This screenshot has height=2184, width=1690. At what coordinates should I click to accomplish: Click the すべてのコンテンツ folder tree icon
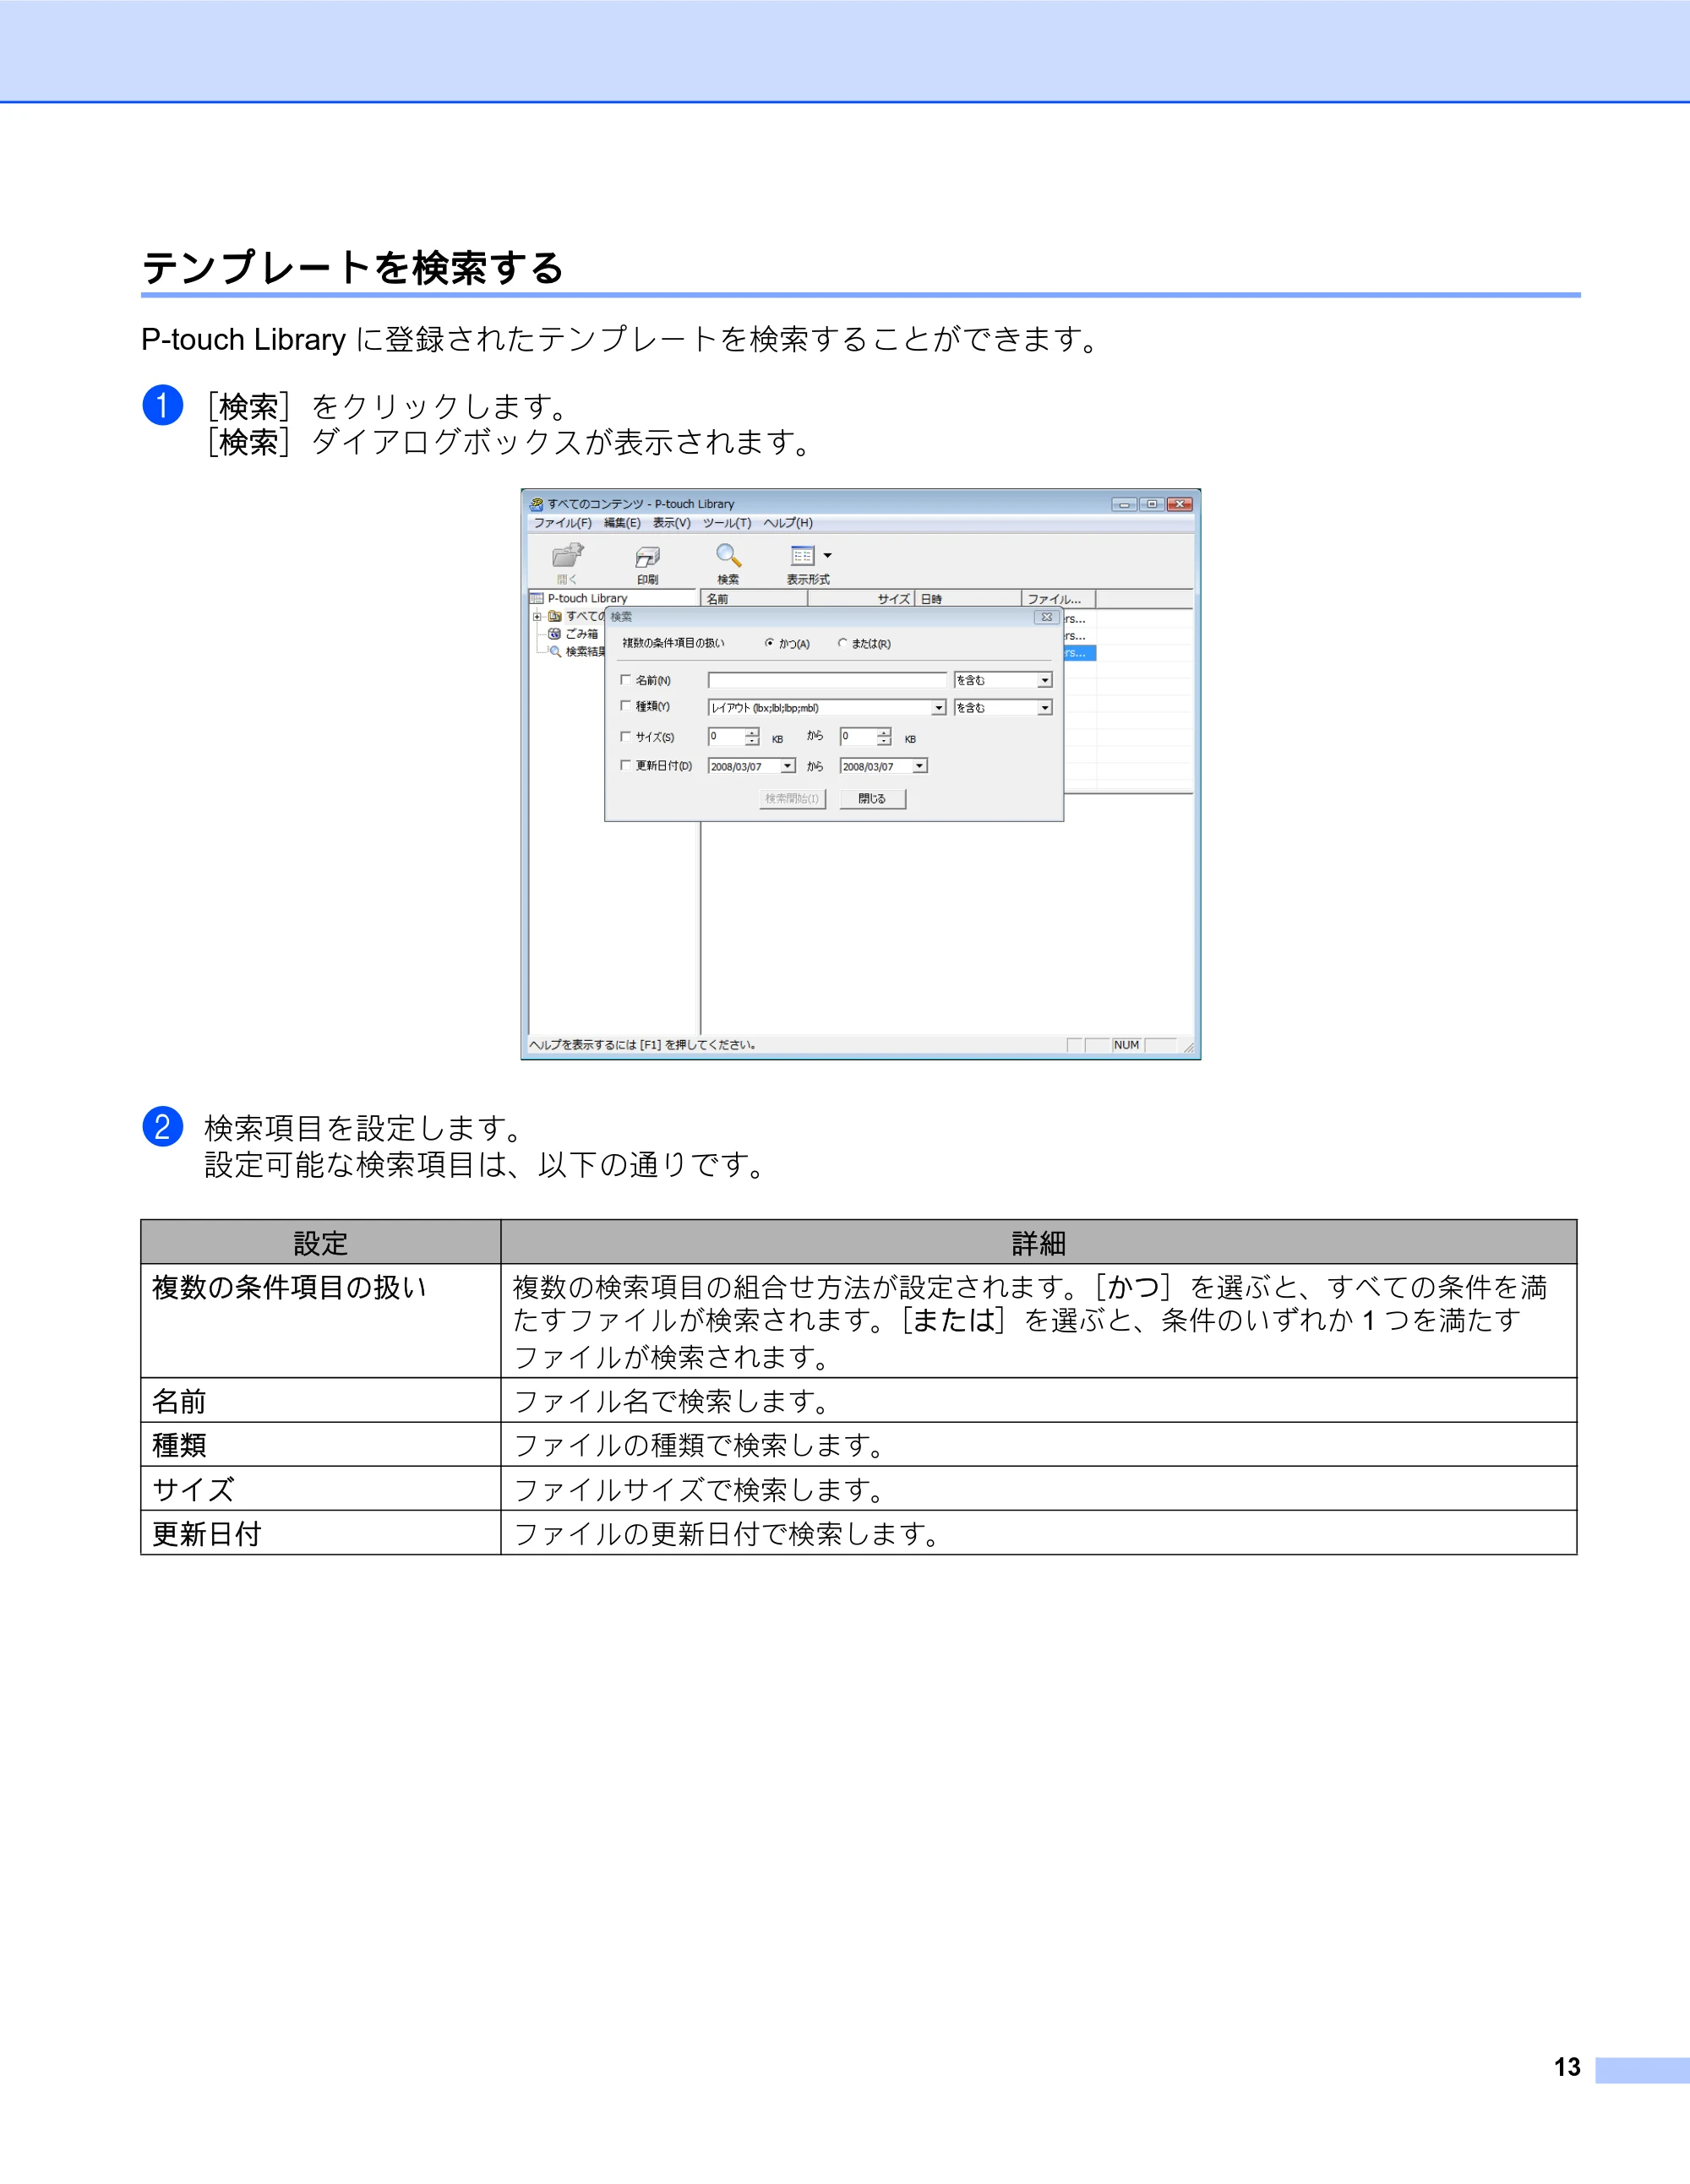[x=555, y=616]
